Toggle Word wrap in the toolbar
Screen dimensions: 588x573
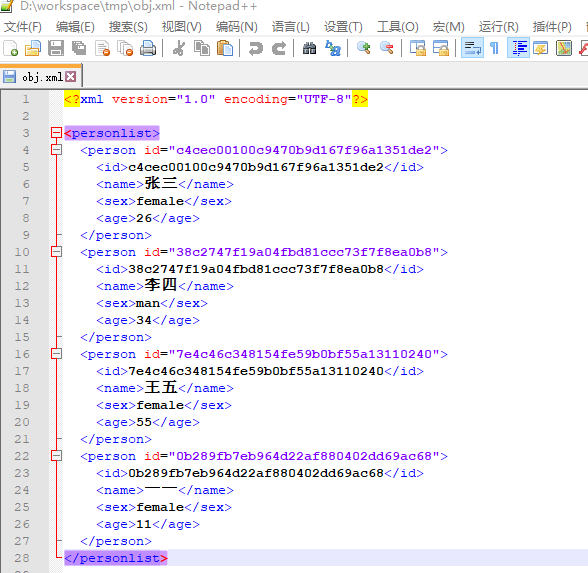coord(472,48)
